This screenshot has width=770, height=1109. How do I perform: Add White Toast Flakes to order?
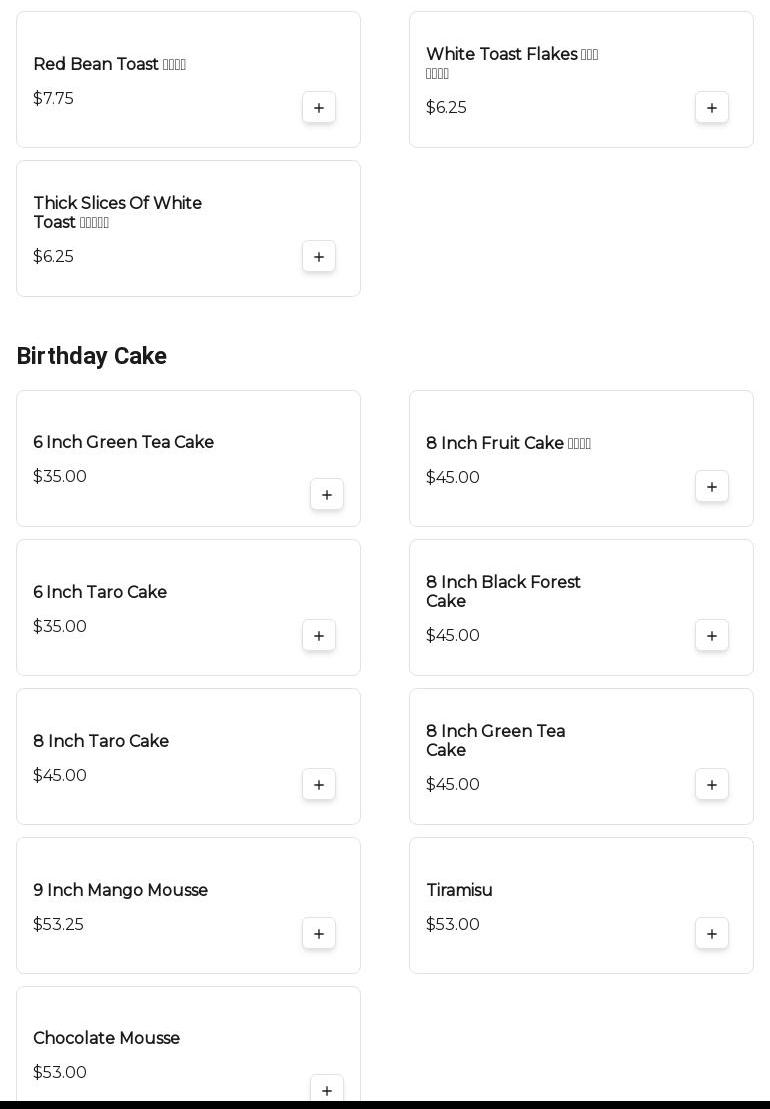pos(712,108)
